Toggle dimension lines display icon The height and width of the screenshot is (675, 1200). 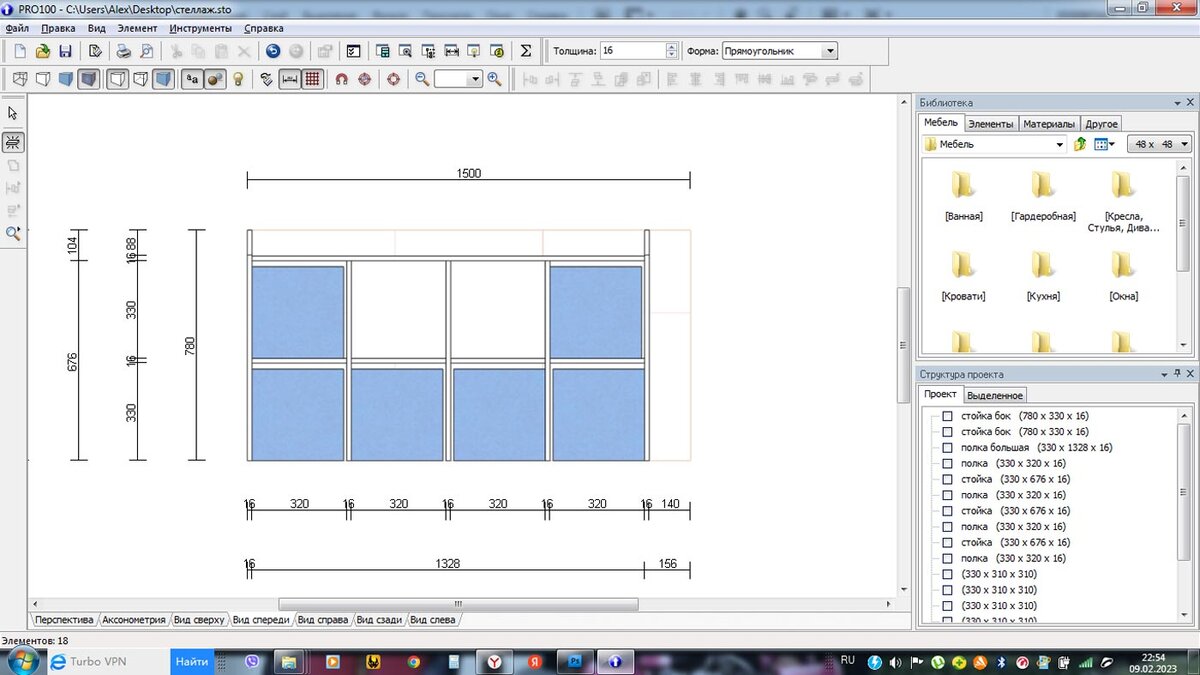[x=289, y=79]
